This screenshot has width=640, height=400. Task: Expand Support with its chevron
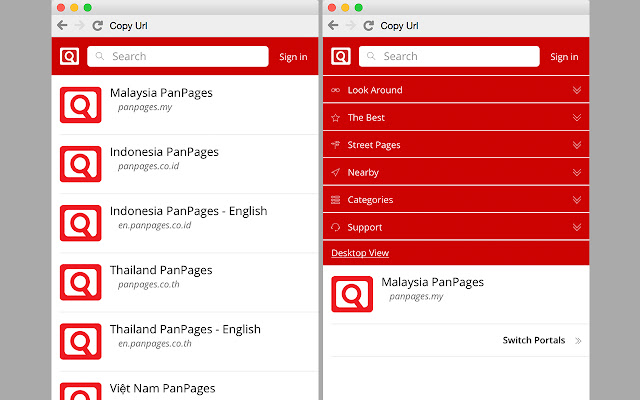tap(577, 227)
